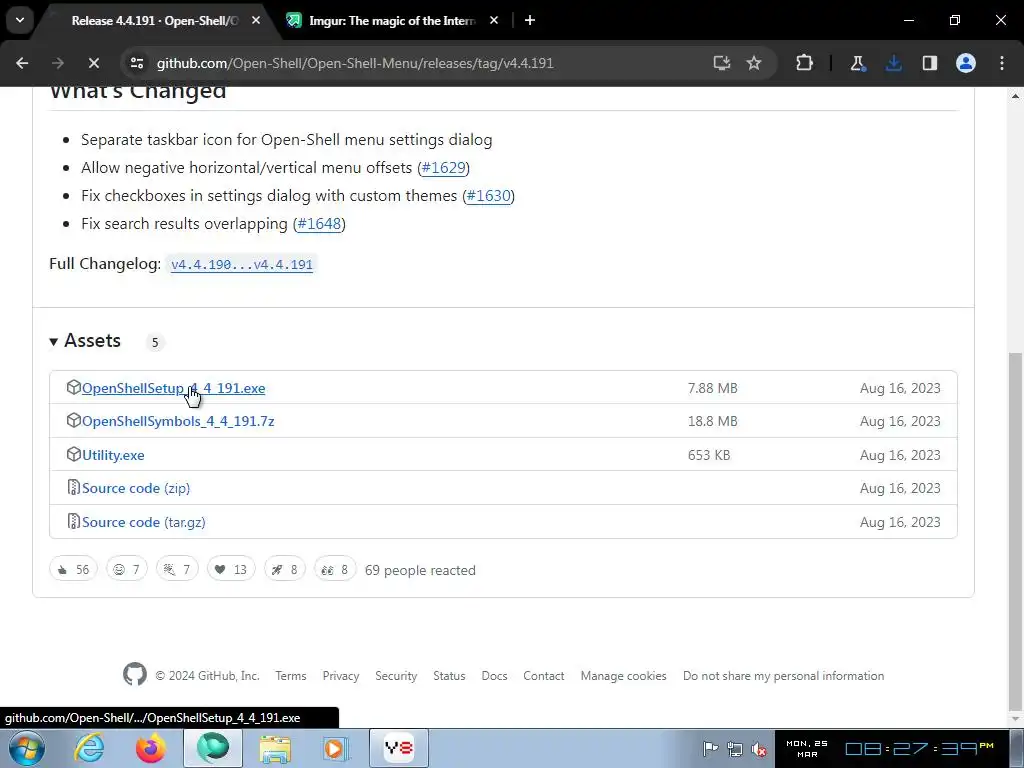Open the Windows Start orb

pyautogui.click(x=27, y=748)
